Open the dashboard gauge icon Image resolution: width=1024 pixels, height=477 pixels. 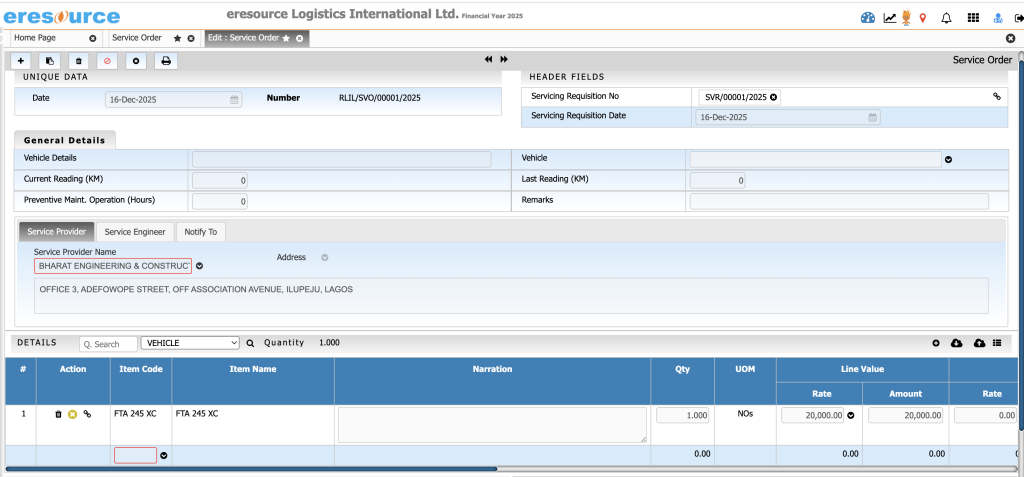[x=867, y=18]
